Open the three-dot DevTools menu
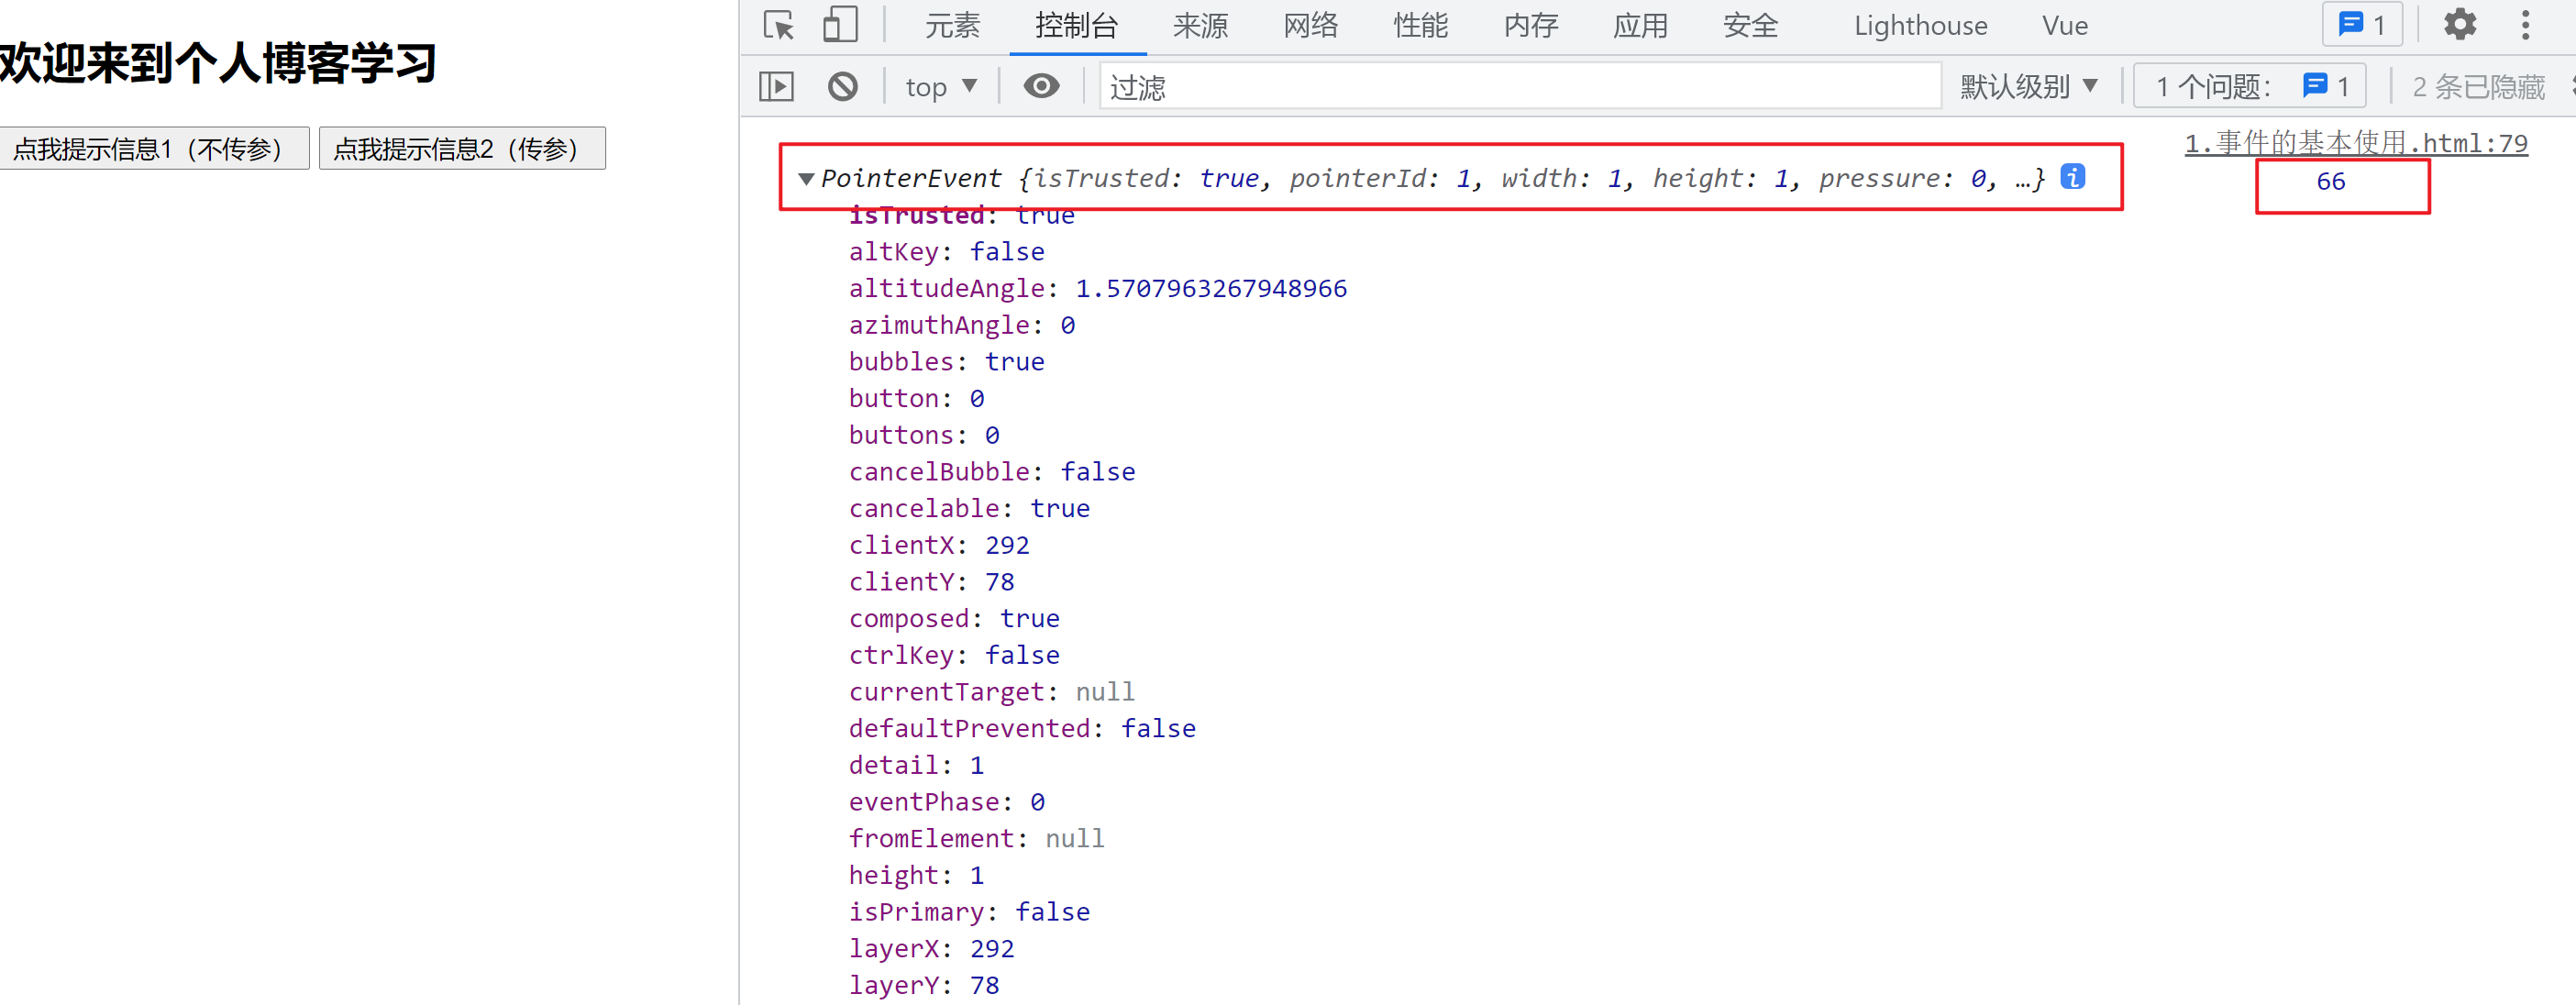2576x1005 pixels. (x=2524, y=25)
